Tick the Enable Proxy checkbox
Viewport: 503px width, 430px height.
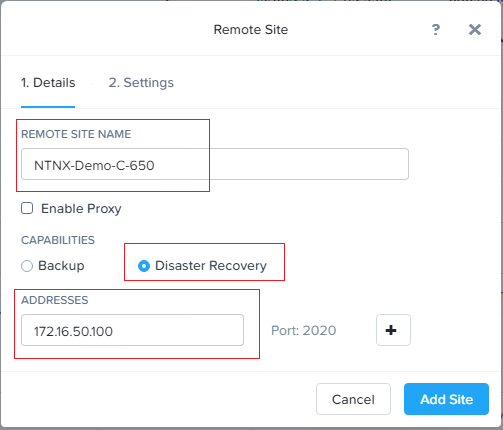[27, 208]
